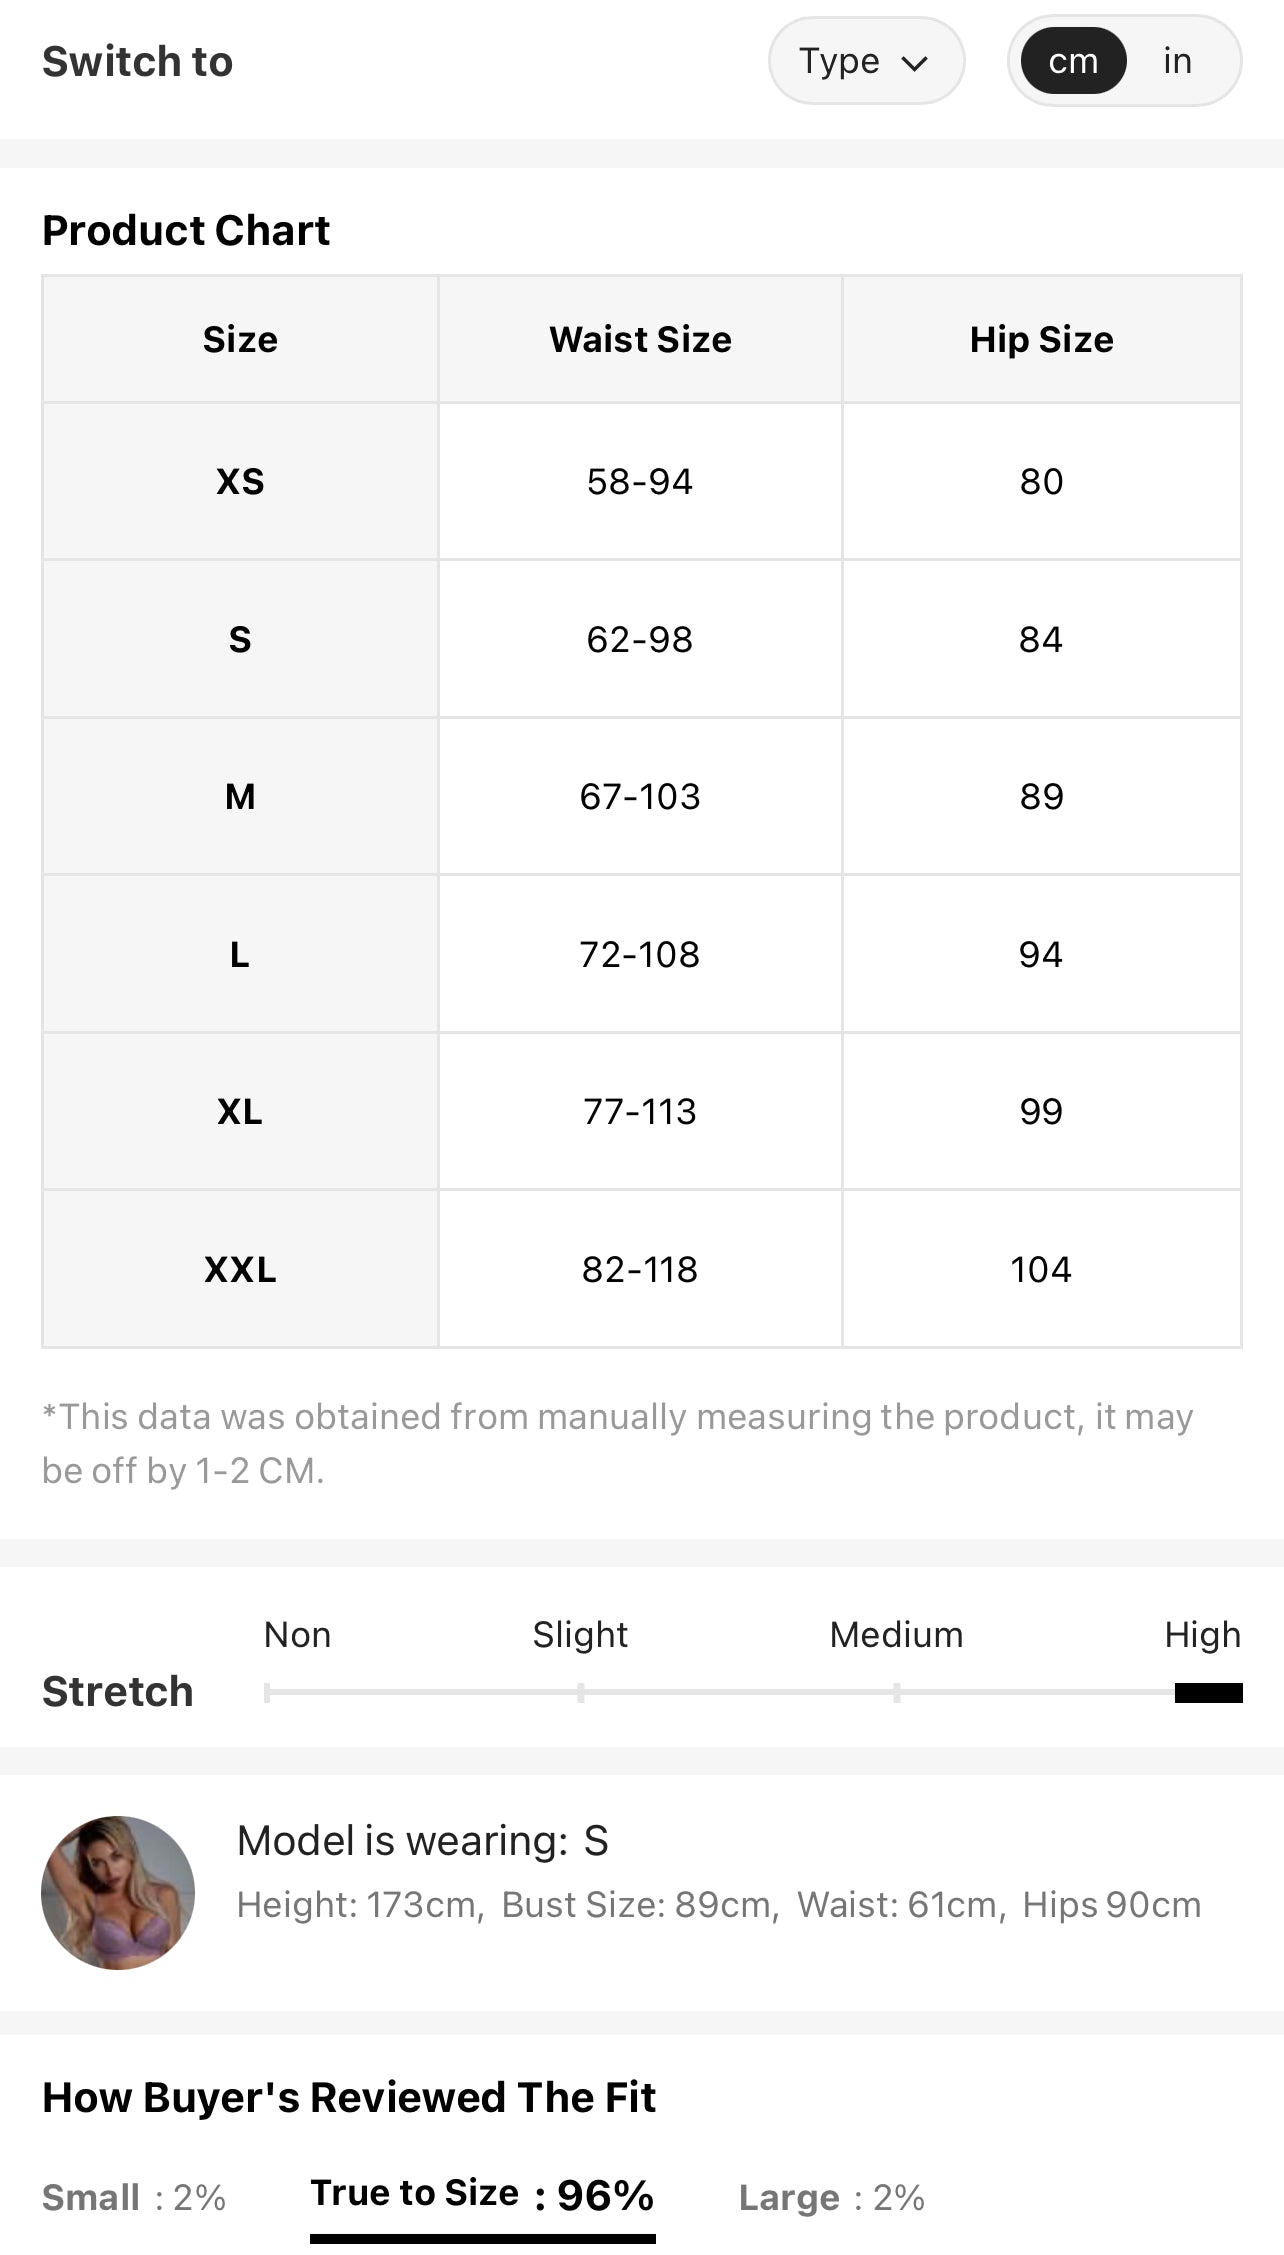This screenshot has width=1284, height=2255.
Task: Click the chevron arrow beside Type
Action: click(914, 64)
